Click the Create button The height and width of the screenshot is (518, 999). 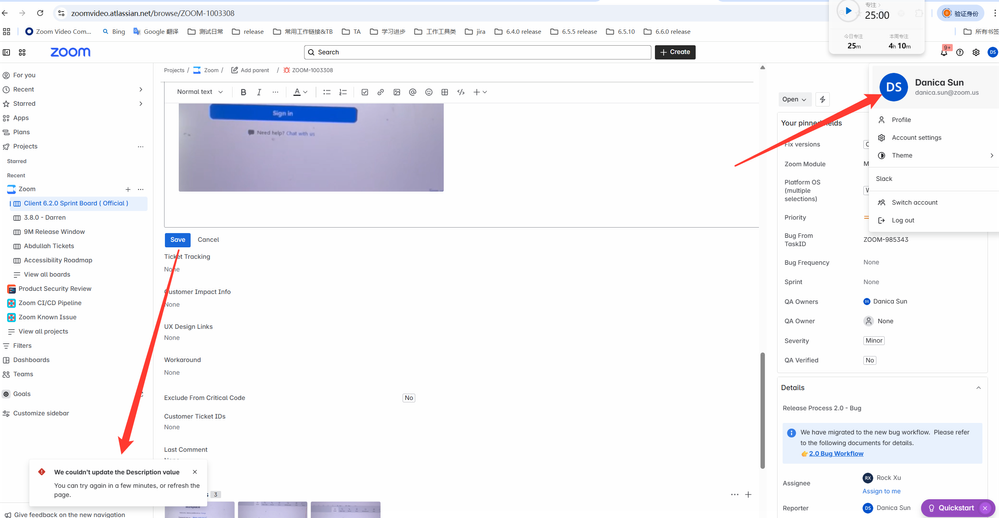click(675, 52)
